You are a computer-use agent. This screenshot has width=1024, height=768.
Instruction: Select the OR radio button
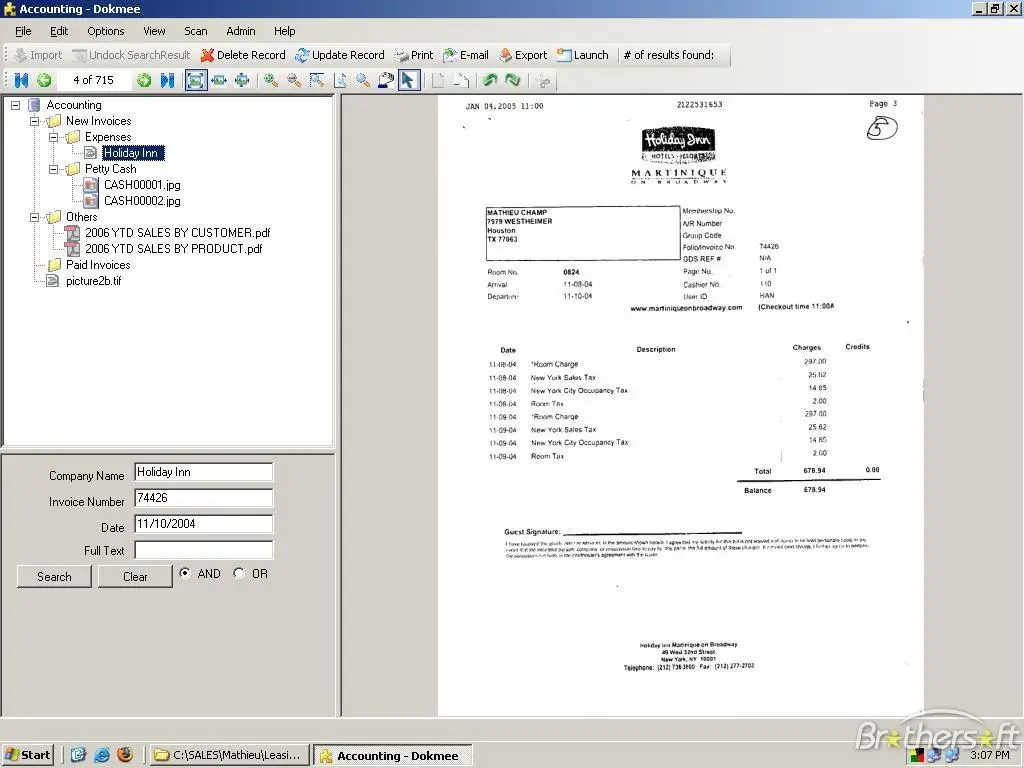[239, 573]
